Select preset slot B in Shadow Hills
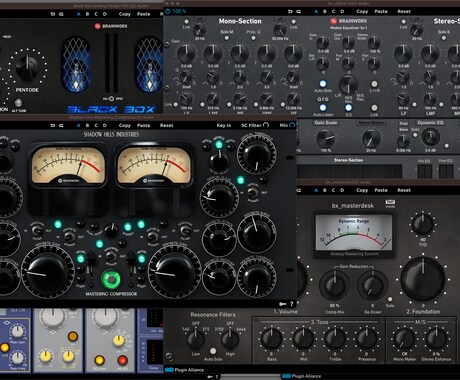This screenshot has height=380, width=460. click(x=87, y=125)
